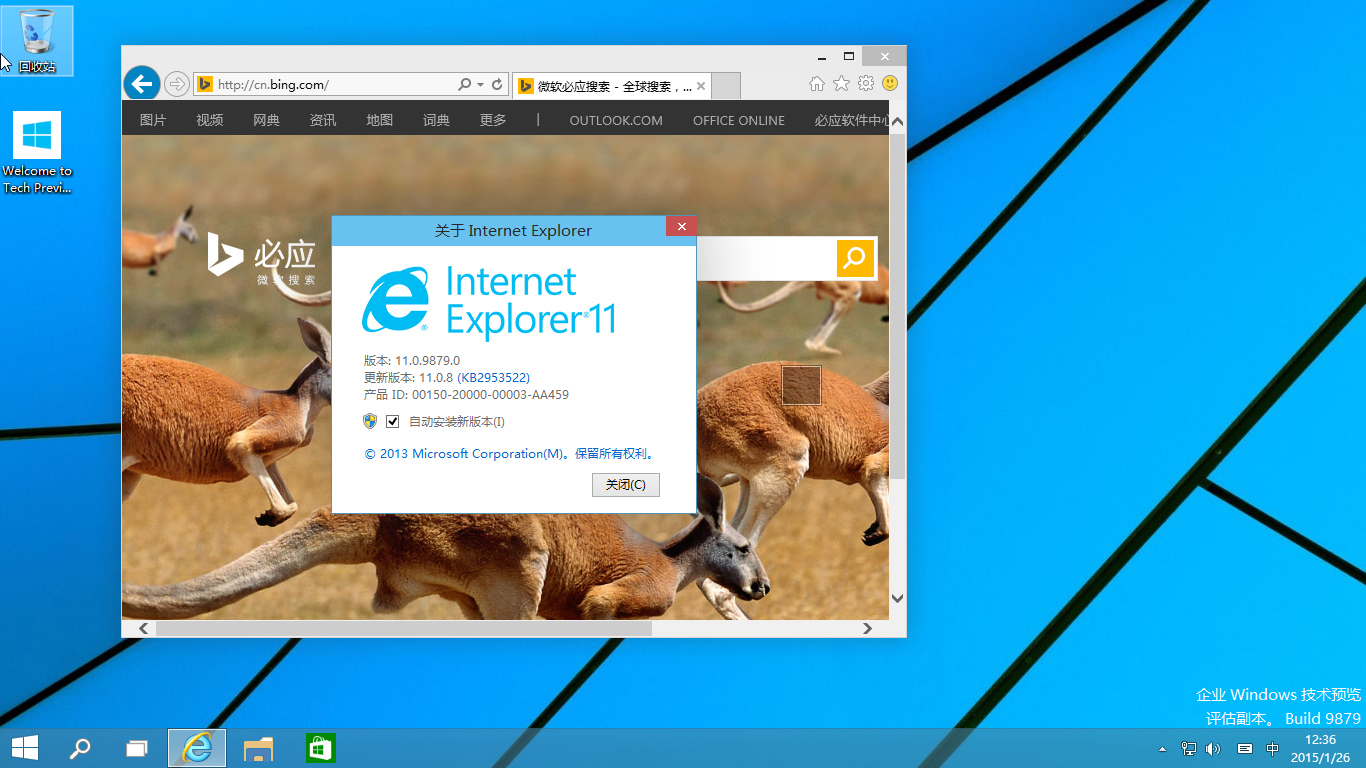Open taskbar Search magnifier
The image size is (1366, 768).
coord(79,748)
